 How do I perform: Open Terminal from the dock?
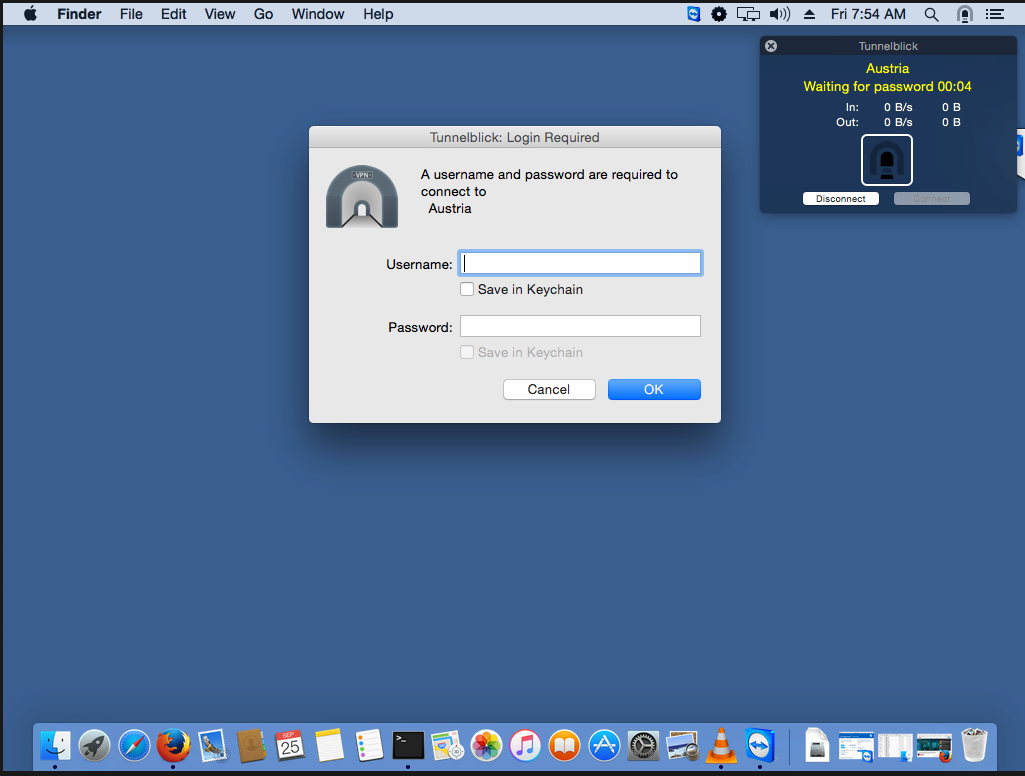point(408,745)
